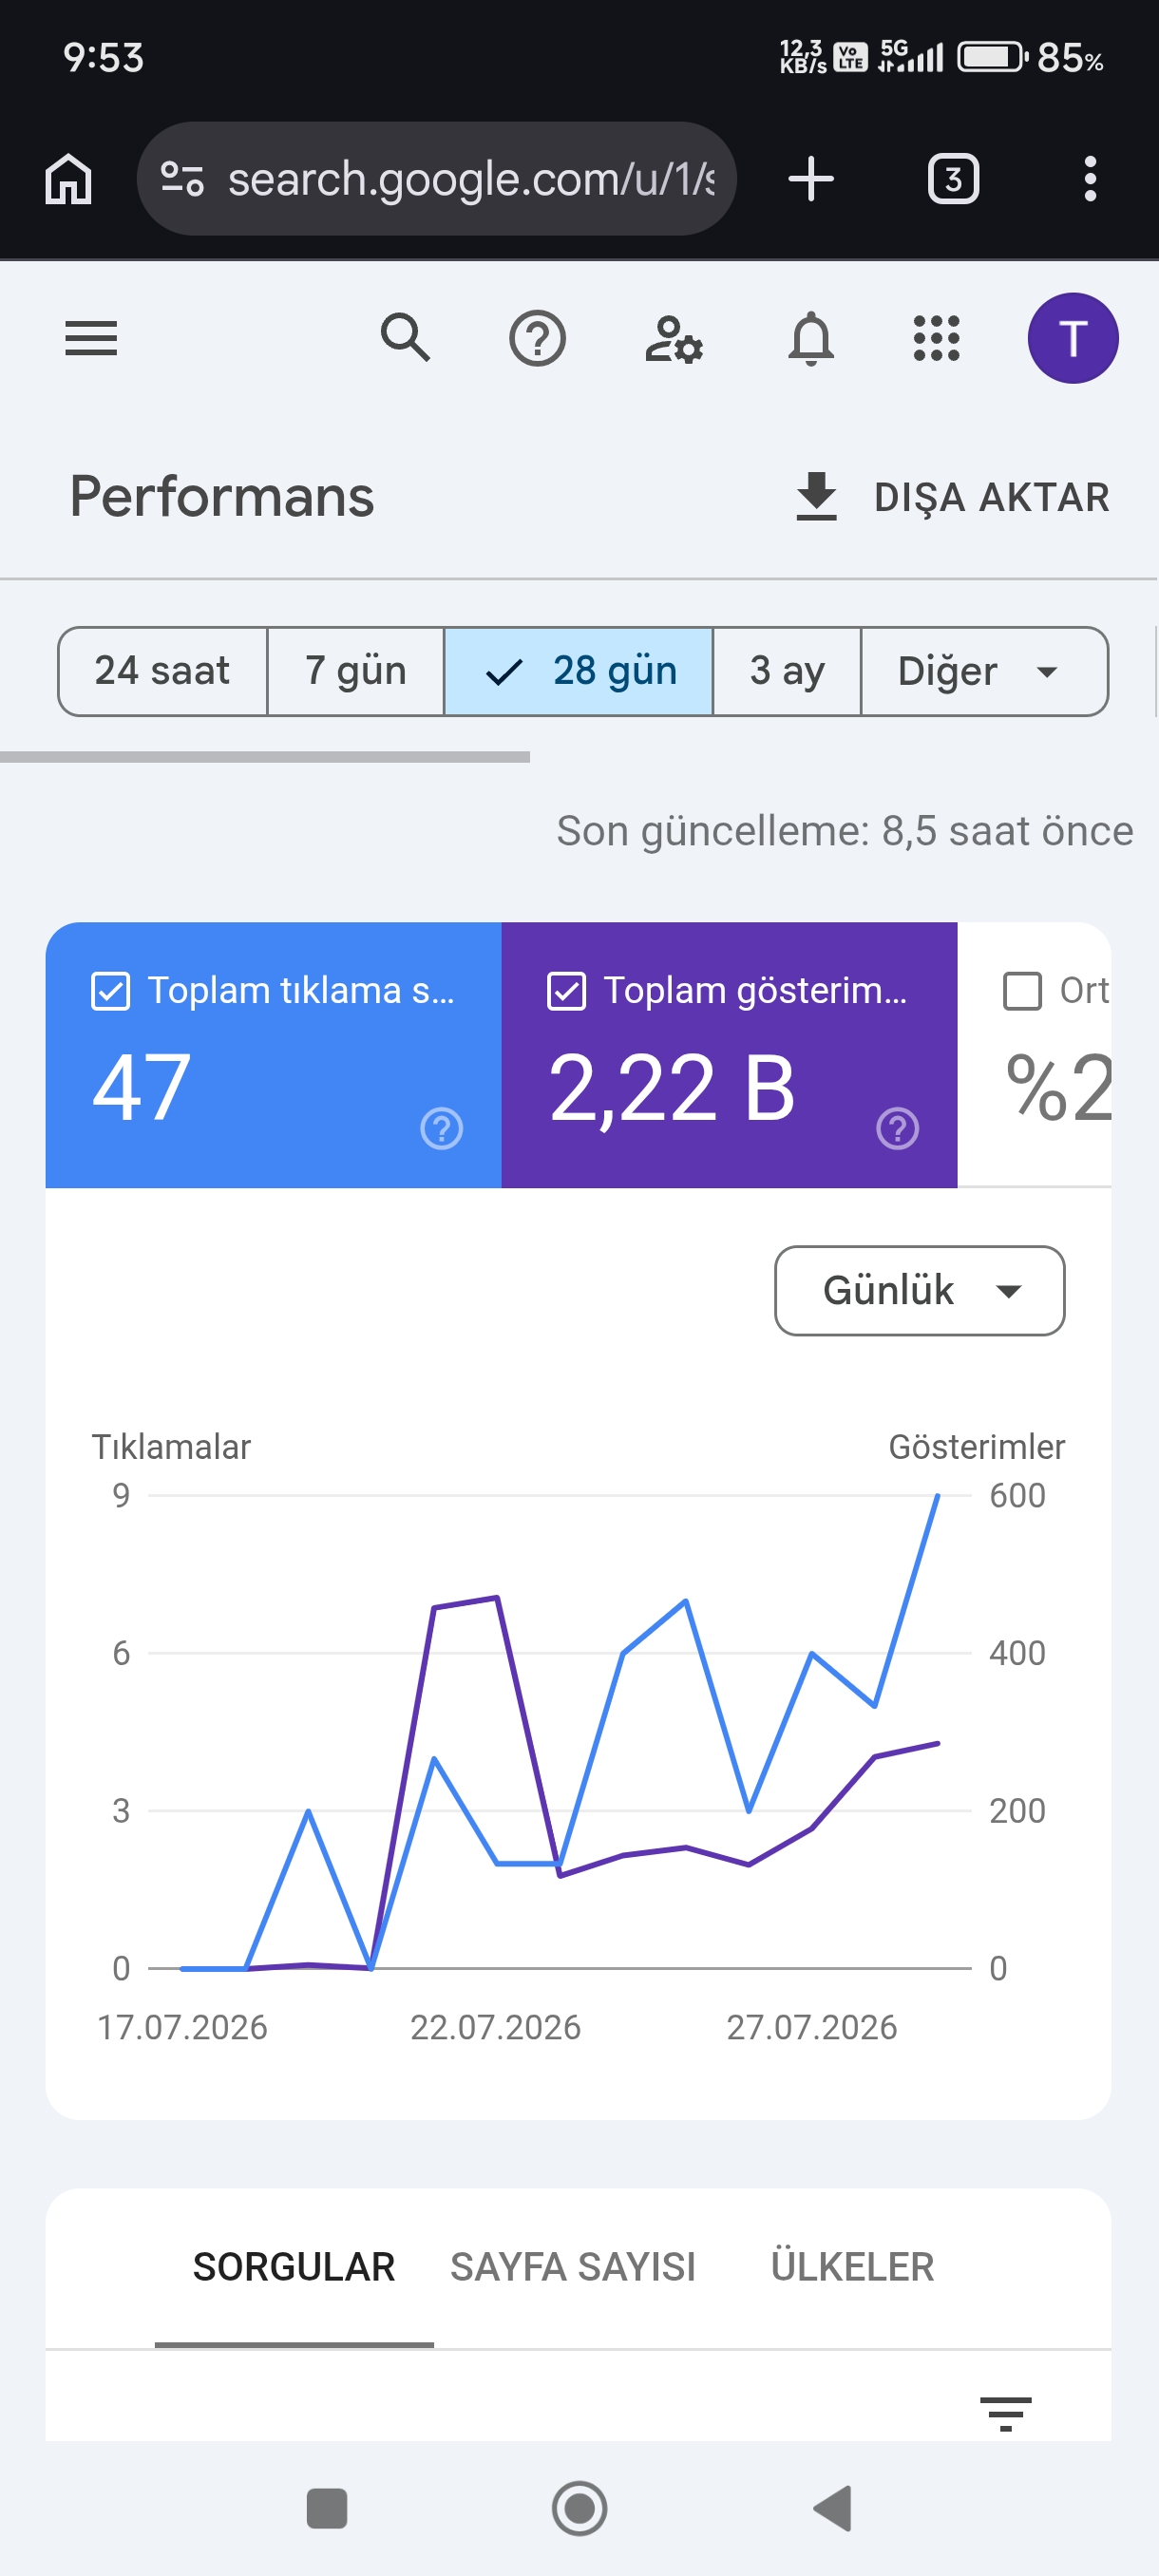Tap the search magnifier icon
The width and height of the screenshot is (1159, 2576).
(x=405, y=338)
